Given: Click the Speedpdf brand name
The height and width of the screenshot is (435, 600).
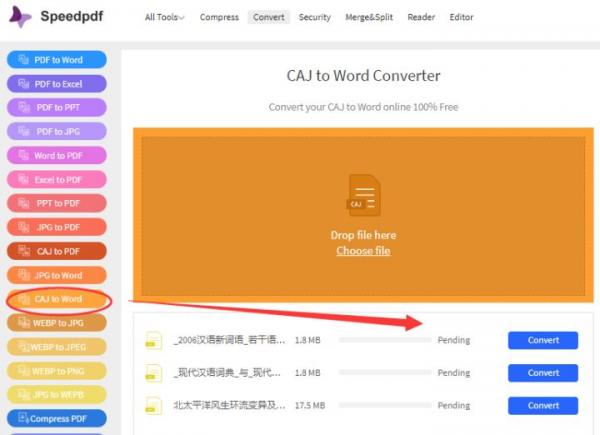Looking at the screenshot, I should (72, 16).
